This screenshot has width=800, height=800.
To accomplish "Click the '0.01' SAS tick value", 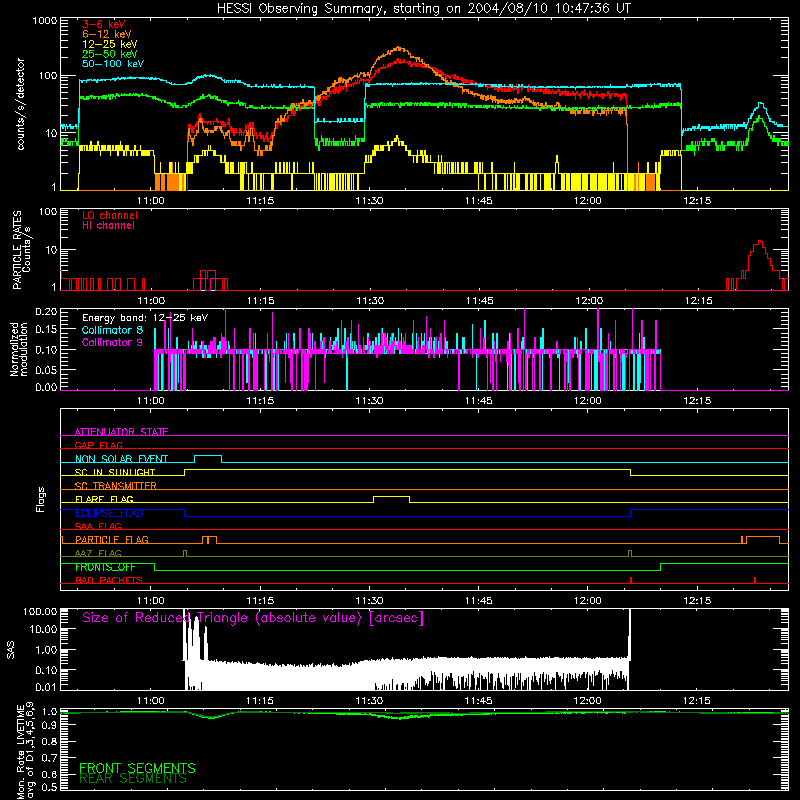I will (x=46, y=687).
